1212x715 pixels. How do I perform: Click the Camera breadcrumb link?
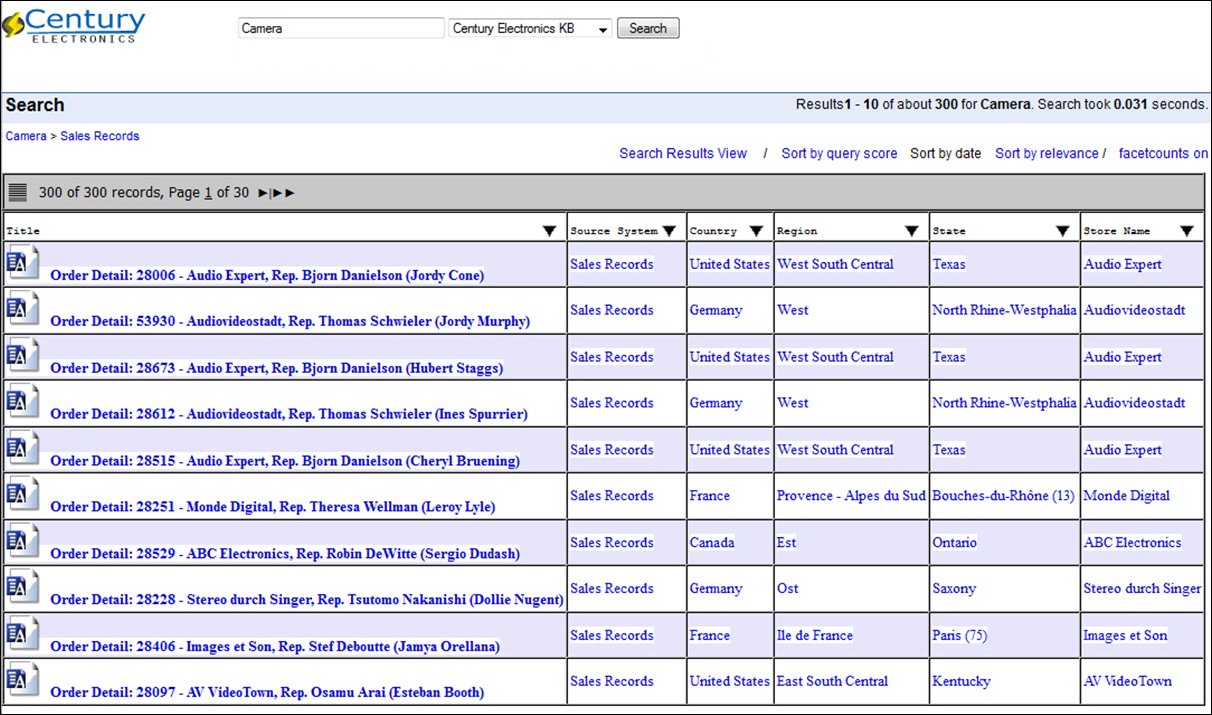(26, 136)
